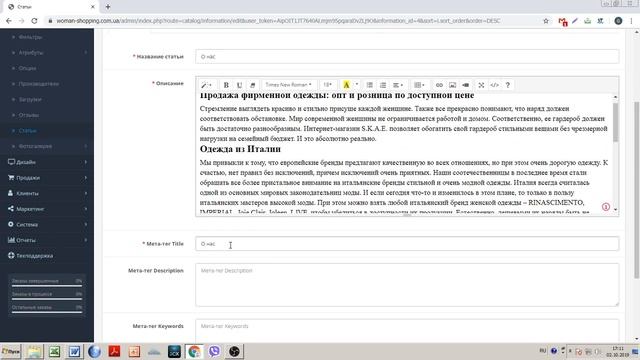640x360 pixels.
Task: Open the table insert dropdown
Action: (419, 85)
